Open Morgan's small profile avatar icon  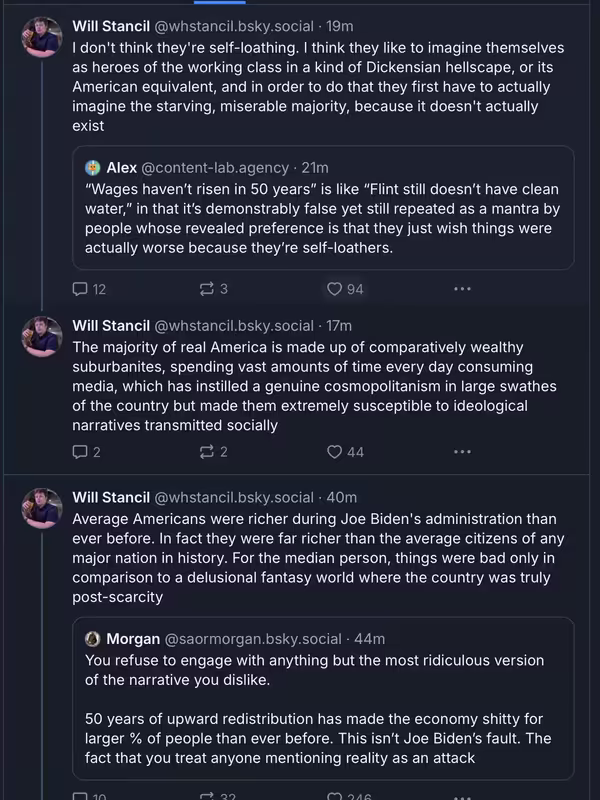click(x=93, y=639)
